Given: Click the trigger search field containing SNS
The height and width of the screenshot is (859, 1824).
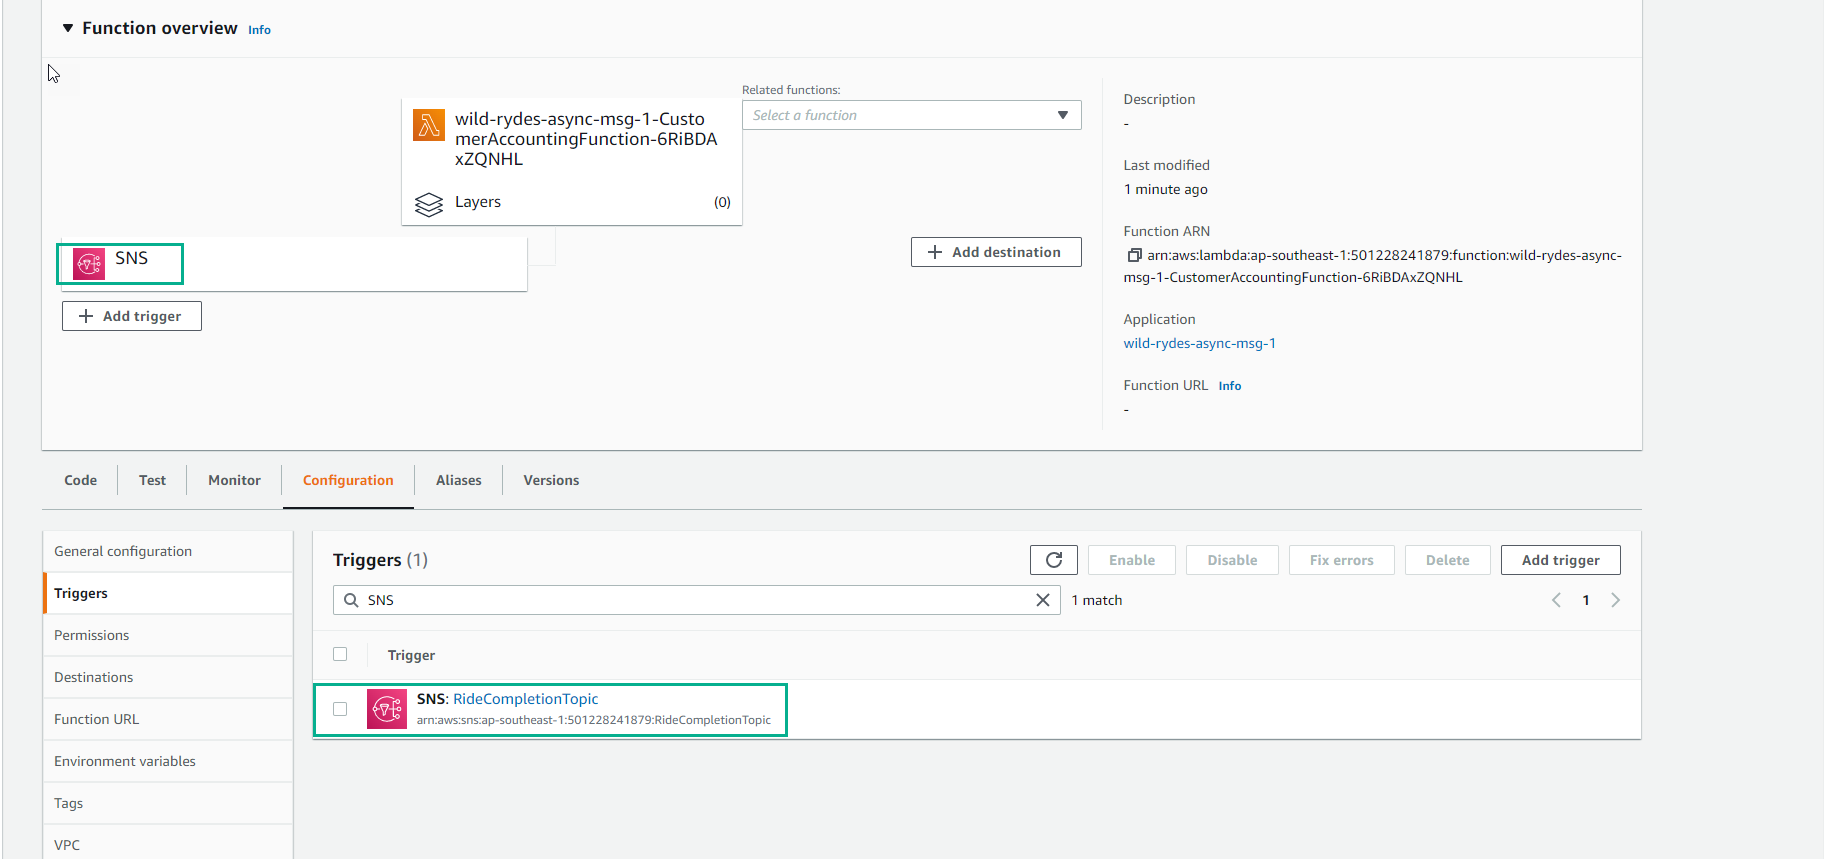Looking at the screenshot, I should tap(696, 600).
